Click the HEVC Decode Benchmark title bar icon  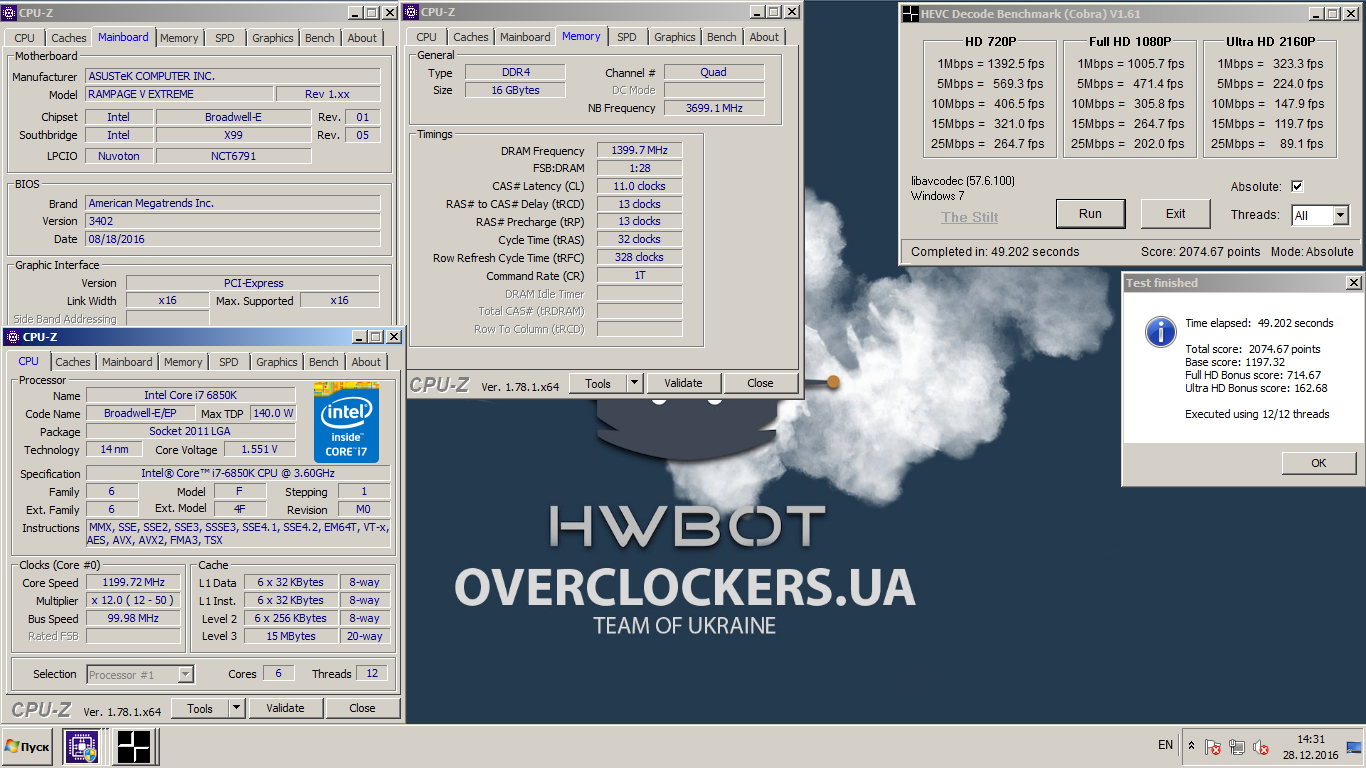(910, 14)
